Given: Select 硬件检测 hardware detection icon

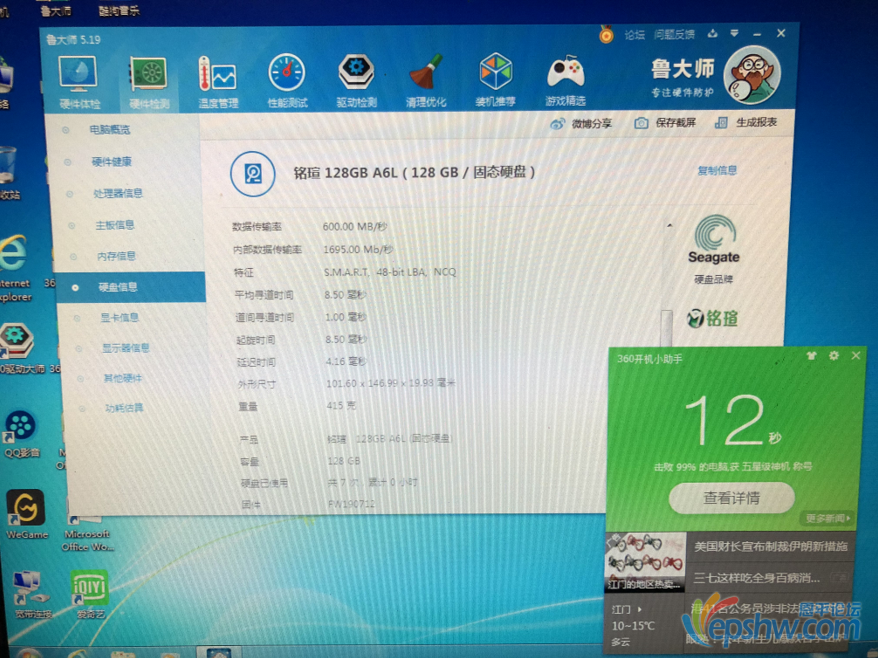Looking at the screenshot, I should [148, 83].
